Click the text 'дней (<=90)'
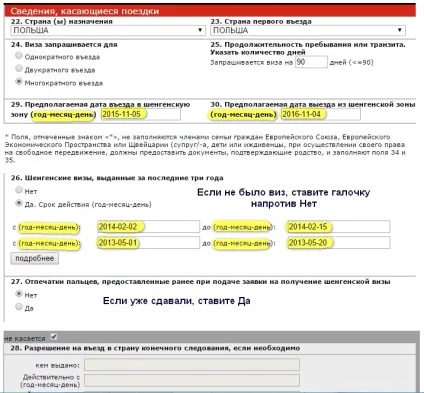This screenshot has height=393, width=424. (351, 62)
